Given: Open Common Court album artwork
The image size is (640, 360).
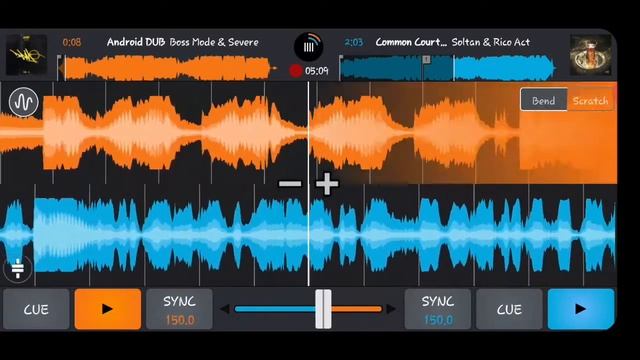Looking at the screenshot, I should tap(591, 55).
